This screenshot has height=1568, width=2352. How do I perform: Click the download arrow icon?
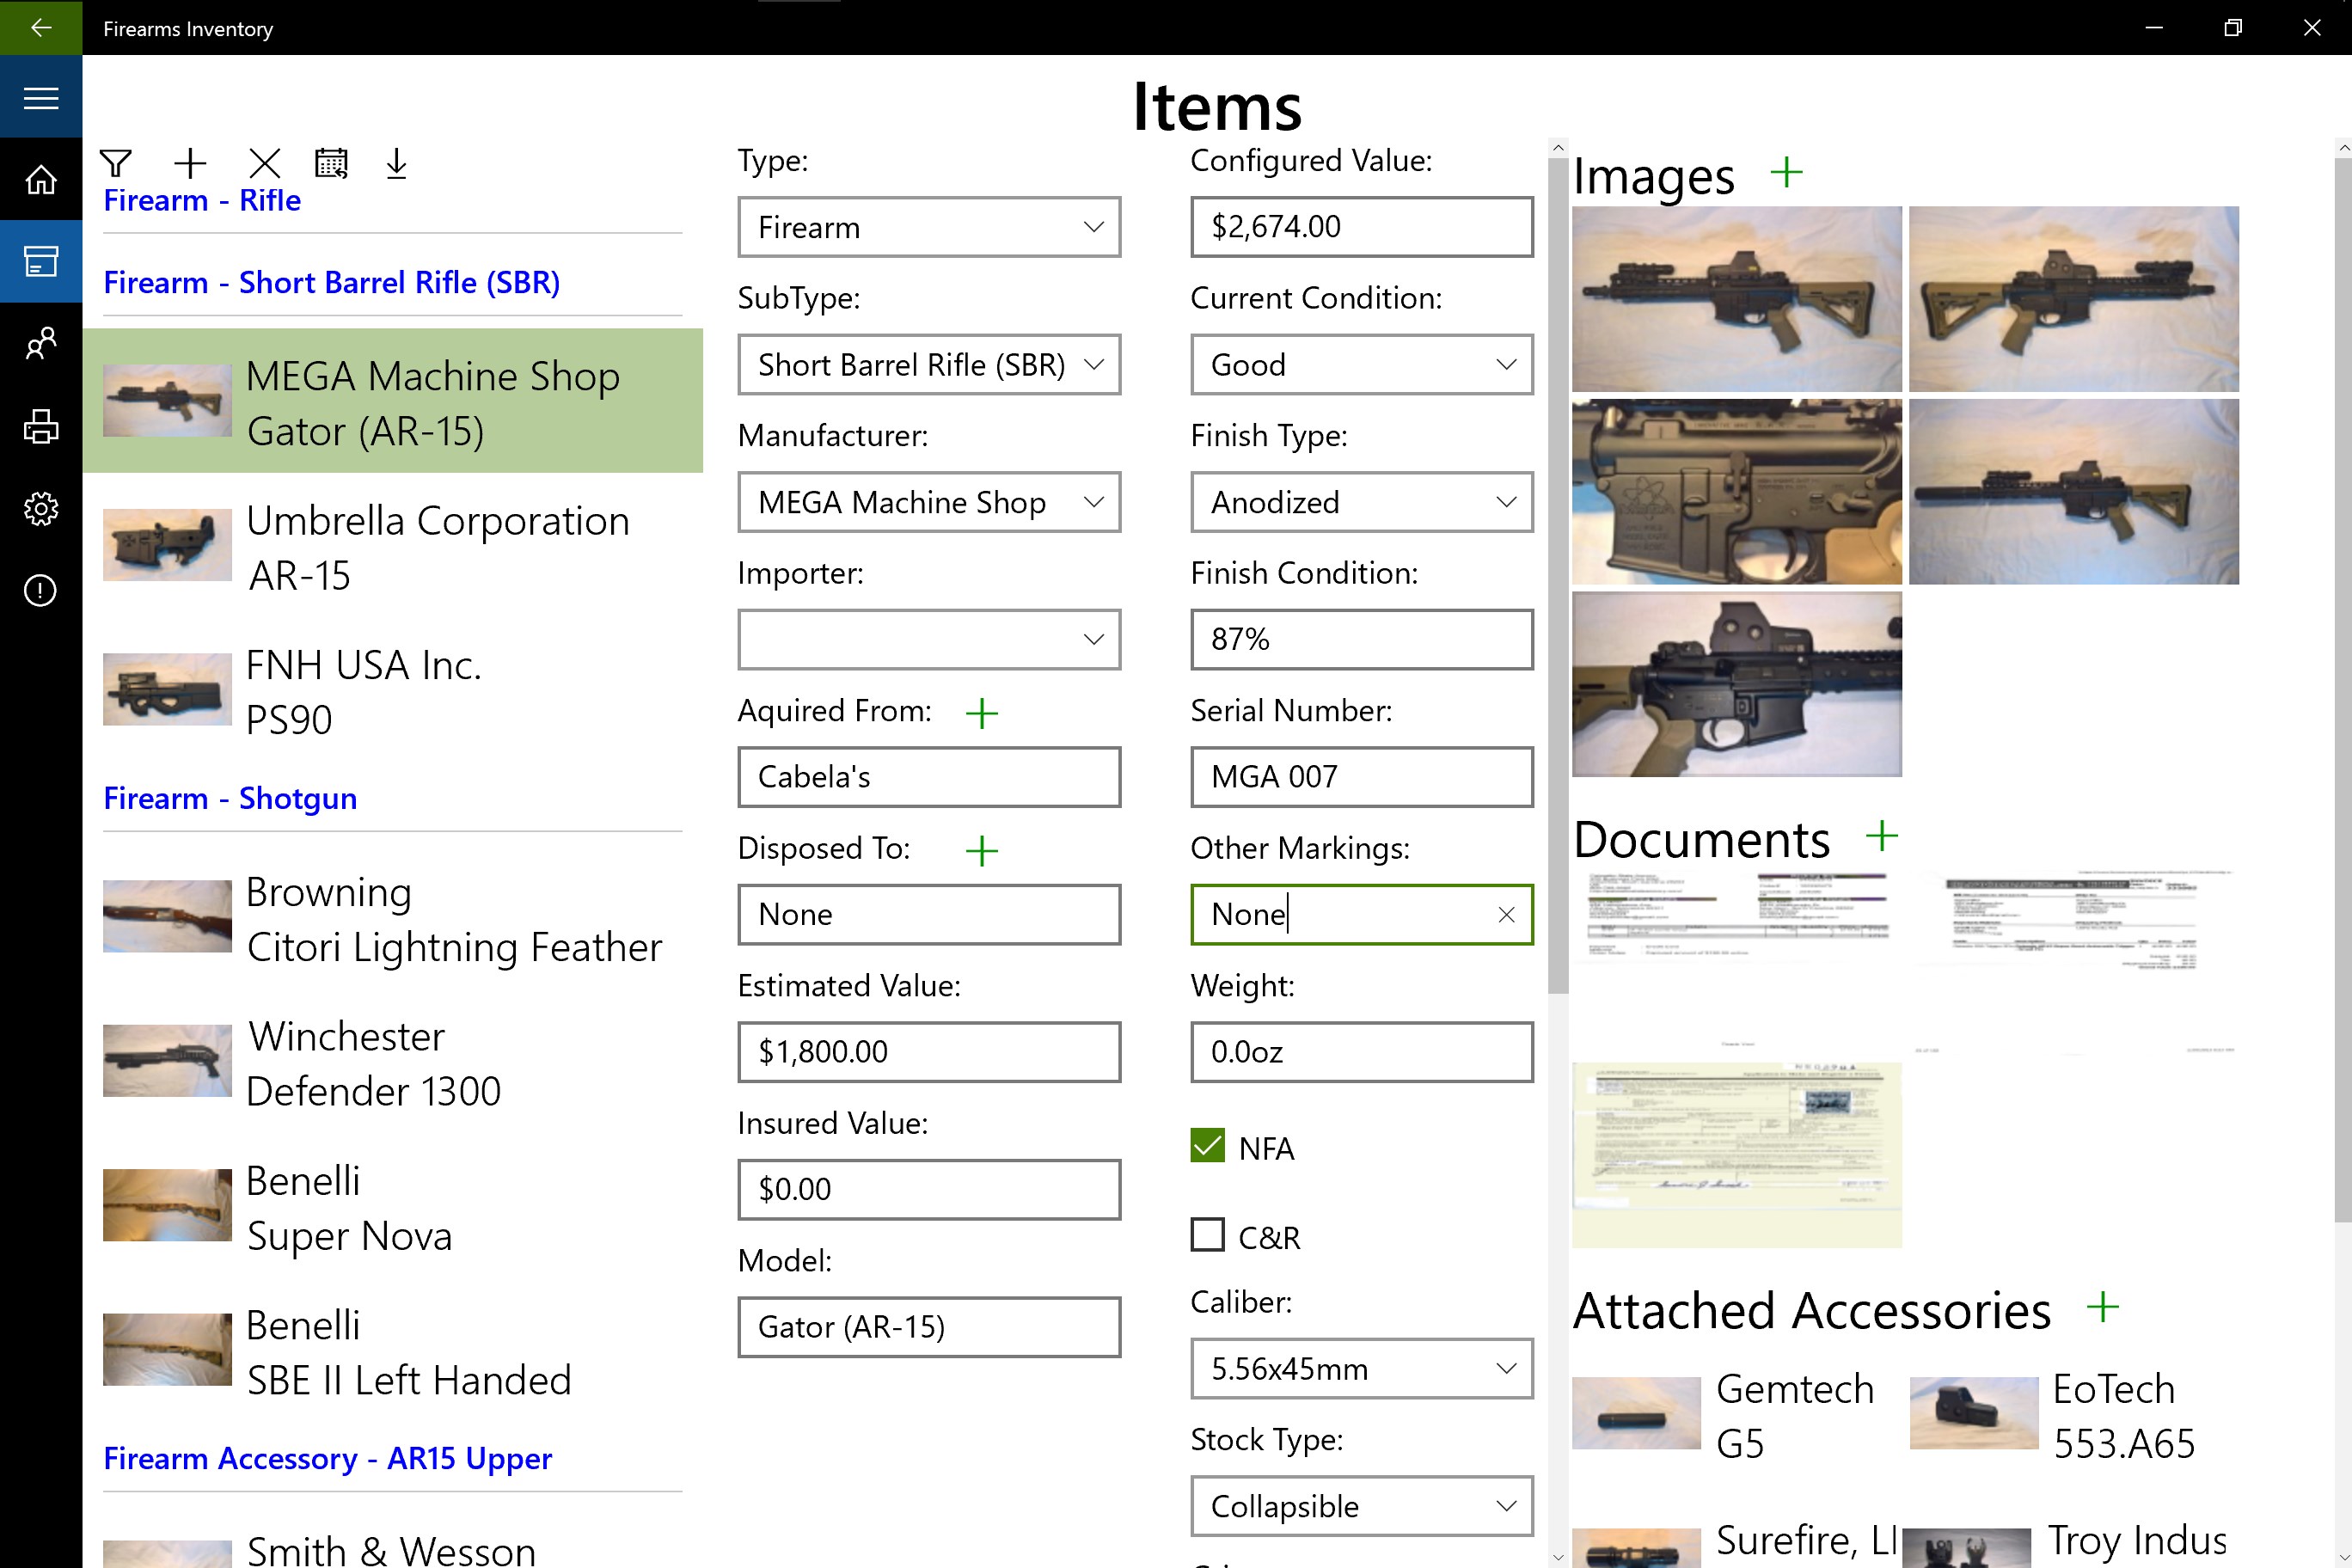coord(396,163)
